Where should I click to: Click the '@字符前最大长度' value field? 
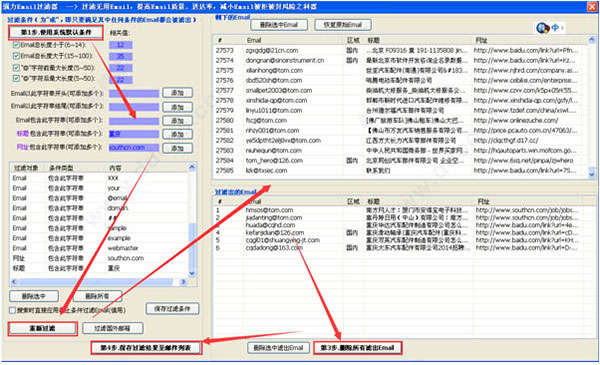(x=121, y=68)
